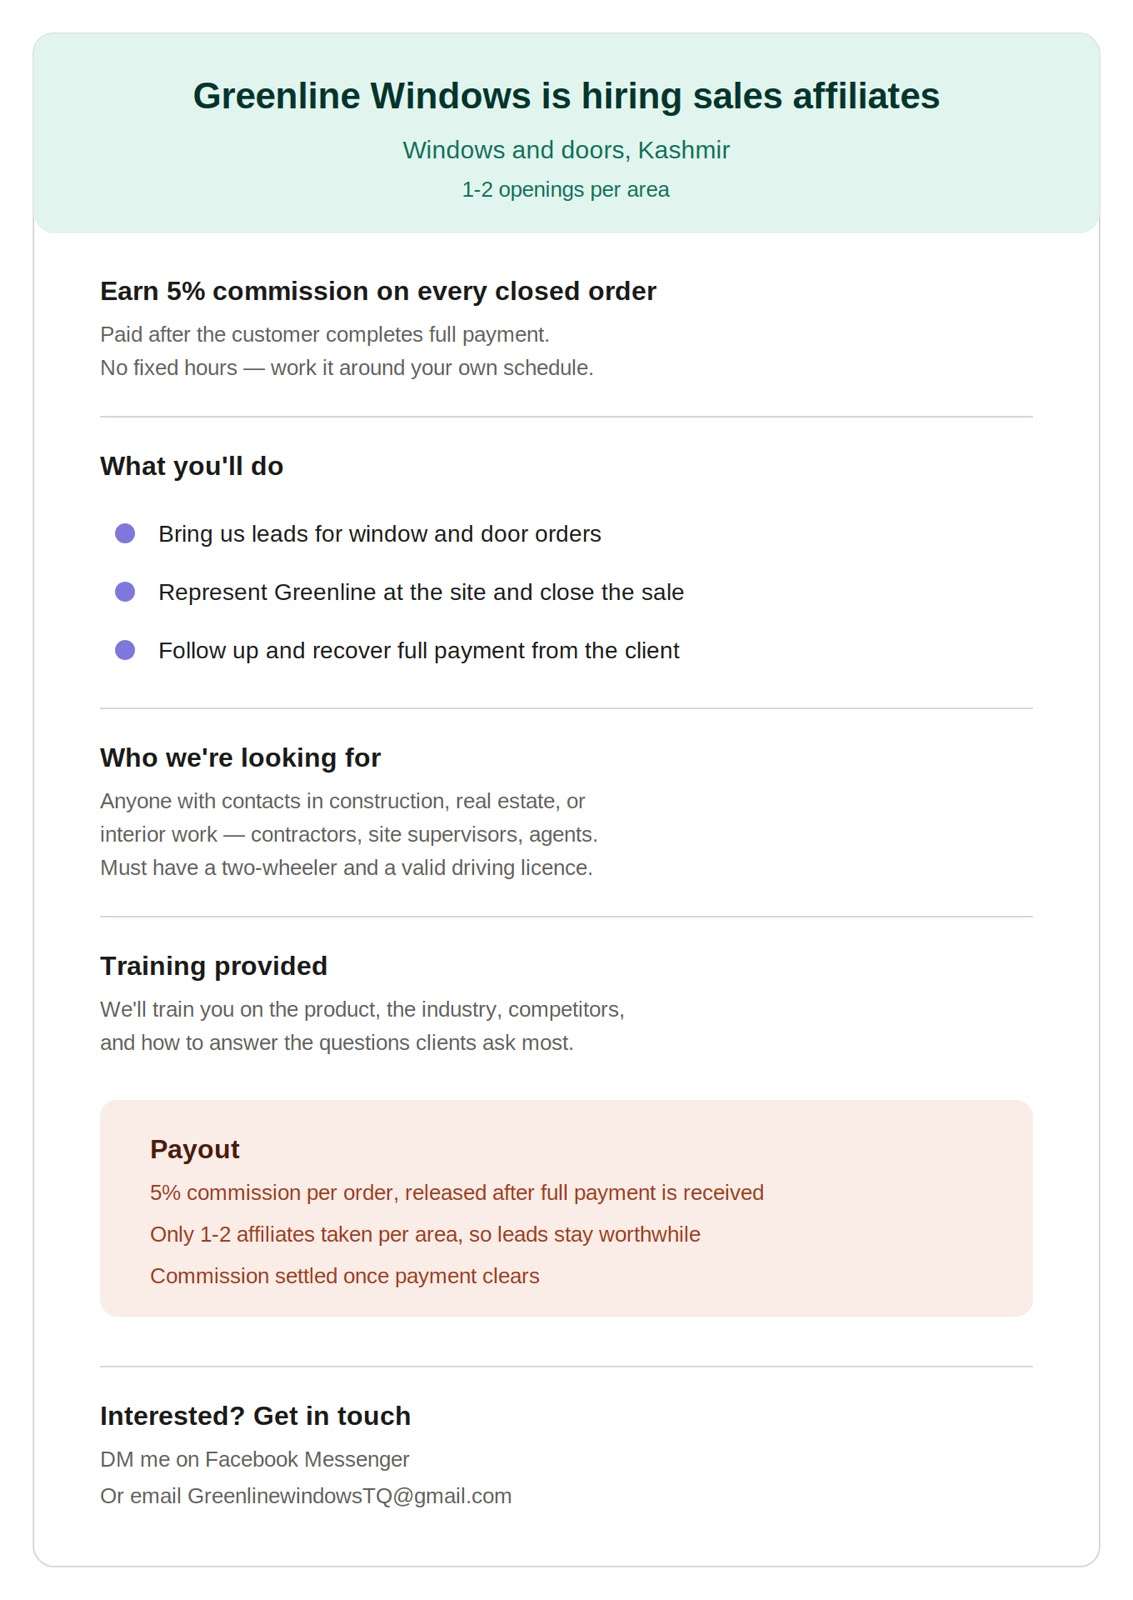The image size is (1133, 1600).
Task: Click the 'Payout' box title
Action: 195,1149
